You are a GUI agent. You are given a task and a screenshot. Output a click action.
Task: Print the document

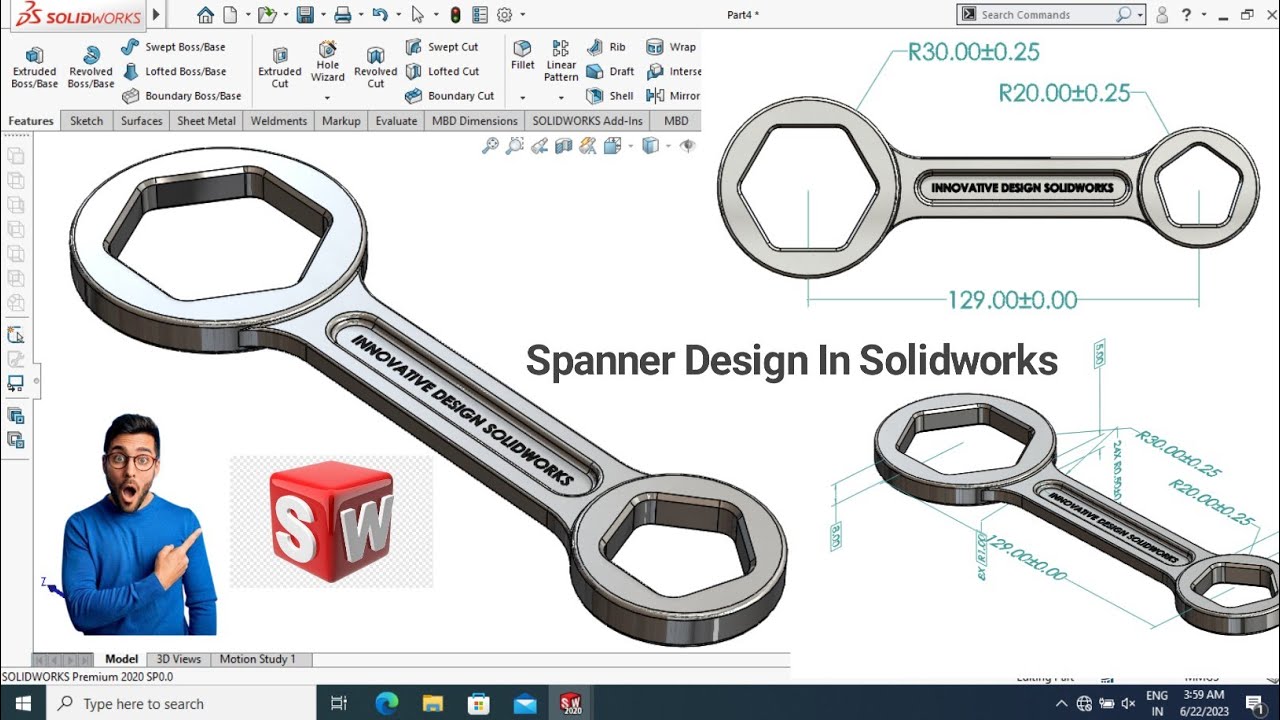tap(343, 15)
